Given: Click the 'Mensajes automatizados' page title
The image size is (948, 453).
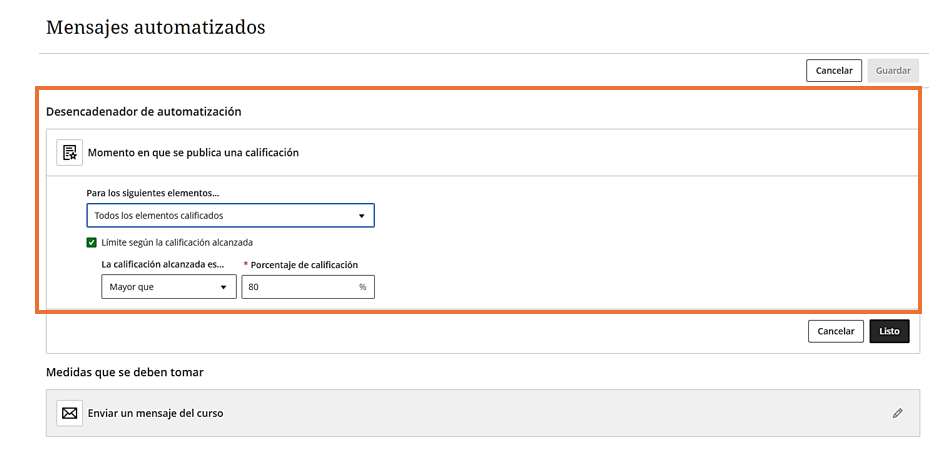Looking at the screenshot, I should (x=155, y=27).
